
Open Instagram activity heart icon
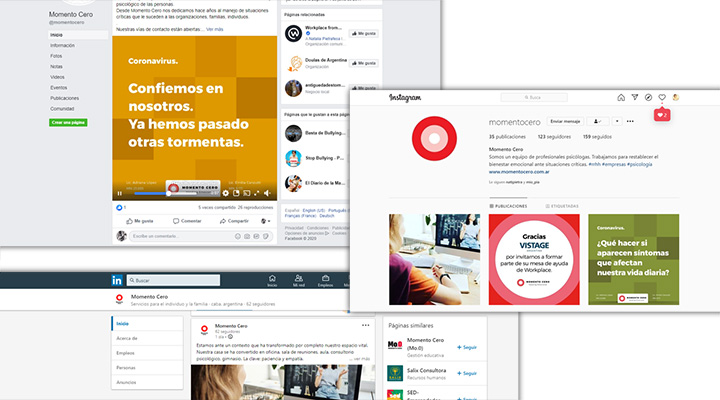click(662, 97)
